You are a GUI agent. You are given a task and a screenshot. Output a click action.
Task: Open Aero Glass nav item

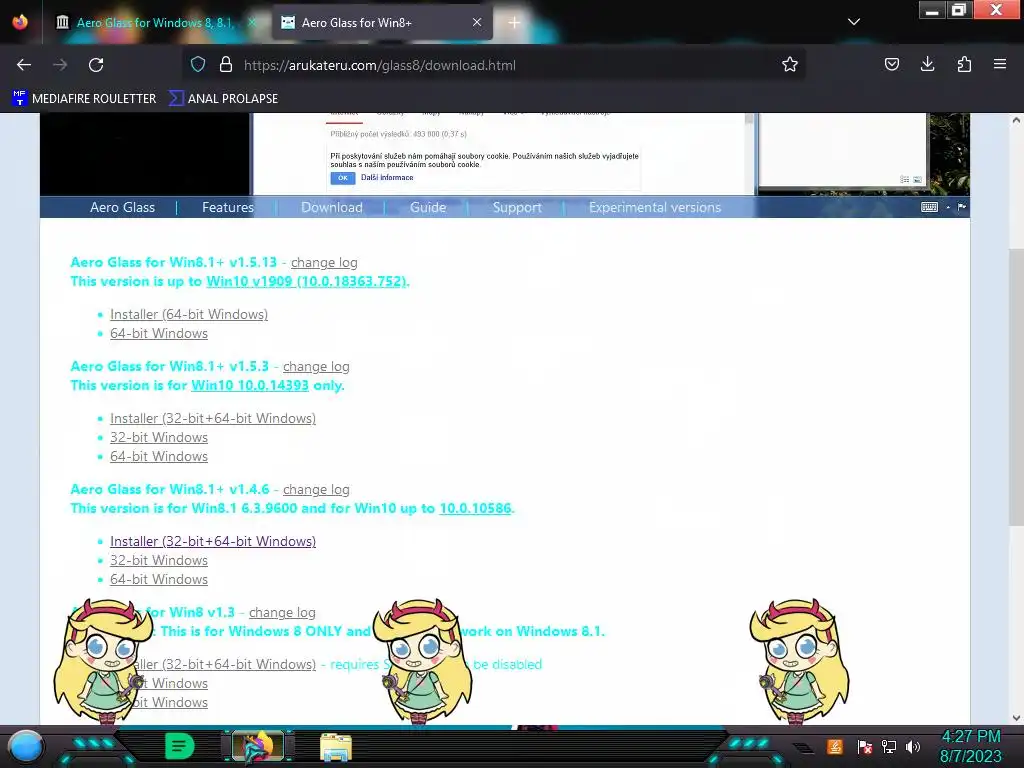[122, 207]
